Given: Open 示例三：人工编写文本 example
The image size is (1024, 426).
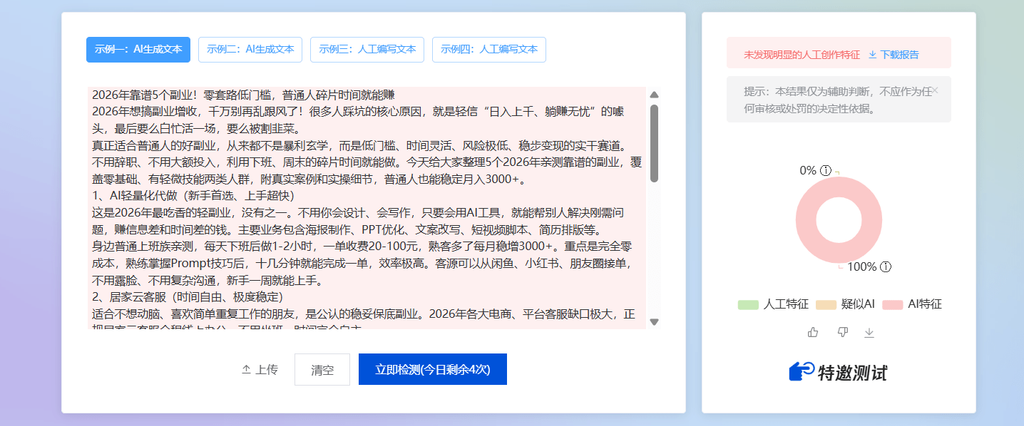Looking at the screenshot, I should (x=368, y=49).
